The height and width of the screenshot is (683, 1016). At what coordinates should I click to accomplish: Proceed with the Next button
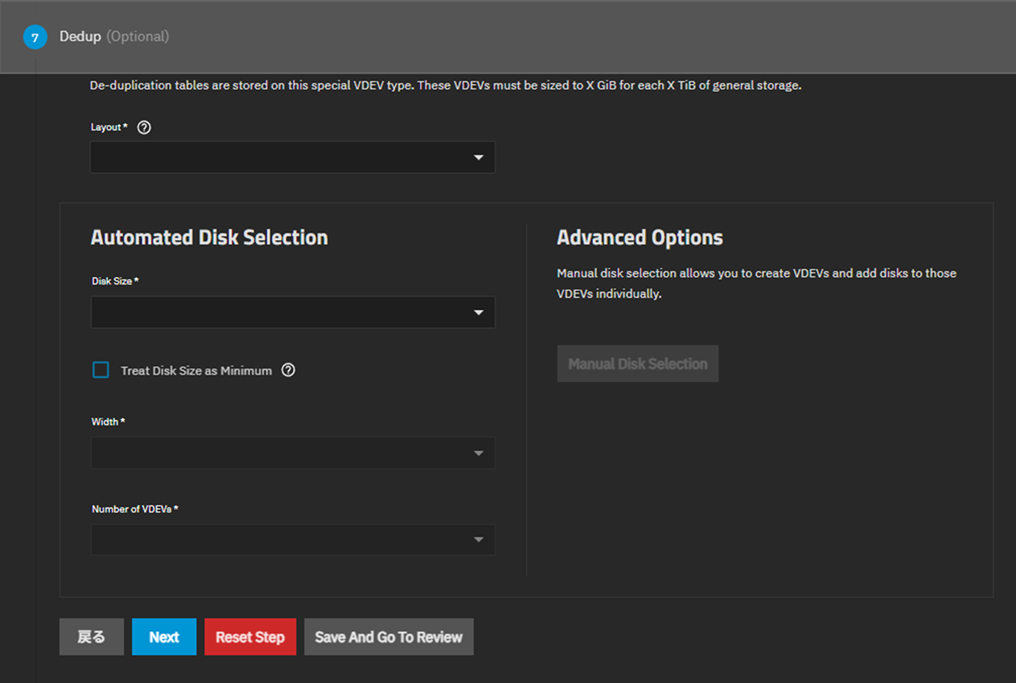(164, 637)
